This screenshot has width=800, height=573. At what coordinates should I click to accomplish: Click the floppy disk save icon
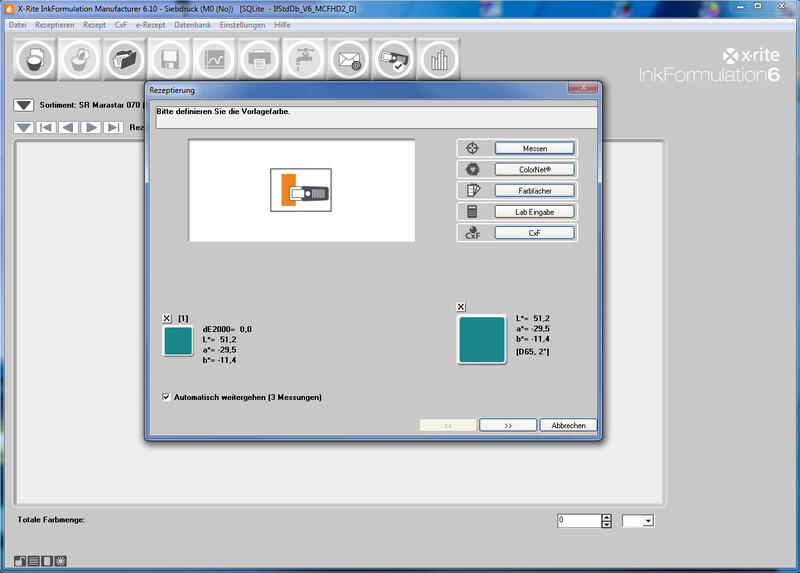pos(170,60)
